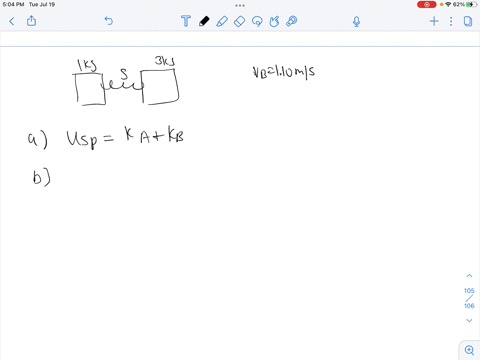Undo the last stroke

click(x=109, y=21)
